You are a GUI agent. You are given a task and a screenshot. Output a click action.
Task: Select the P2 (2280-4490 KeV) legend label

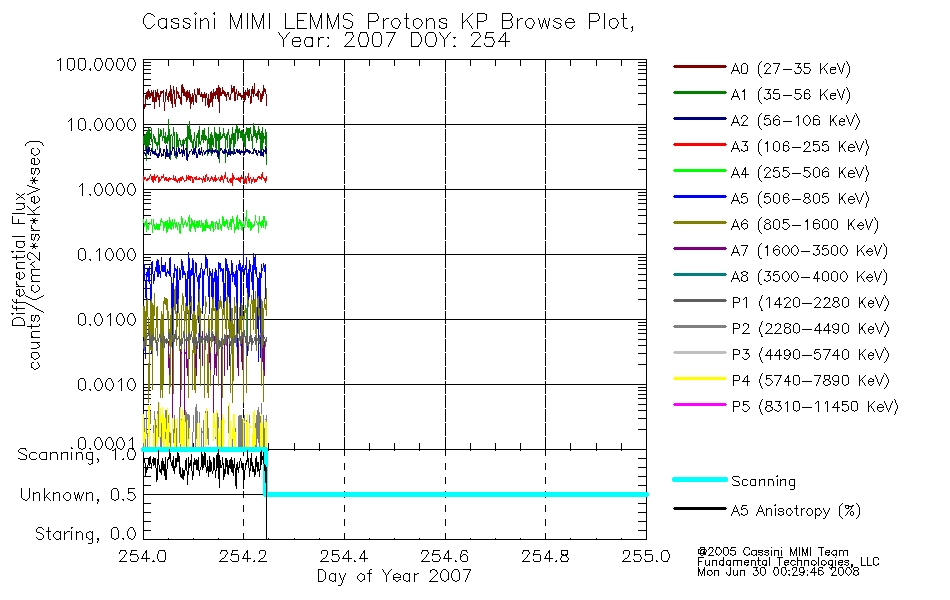tap(810, 328)
